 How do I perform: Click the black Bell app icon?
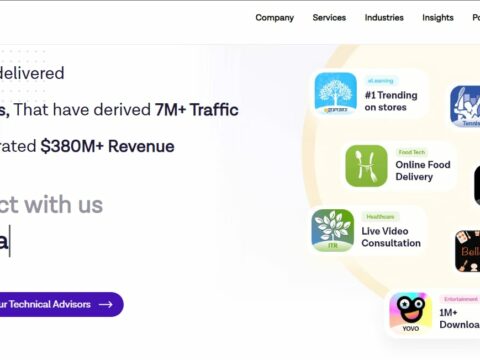467,251
